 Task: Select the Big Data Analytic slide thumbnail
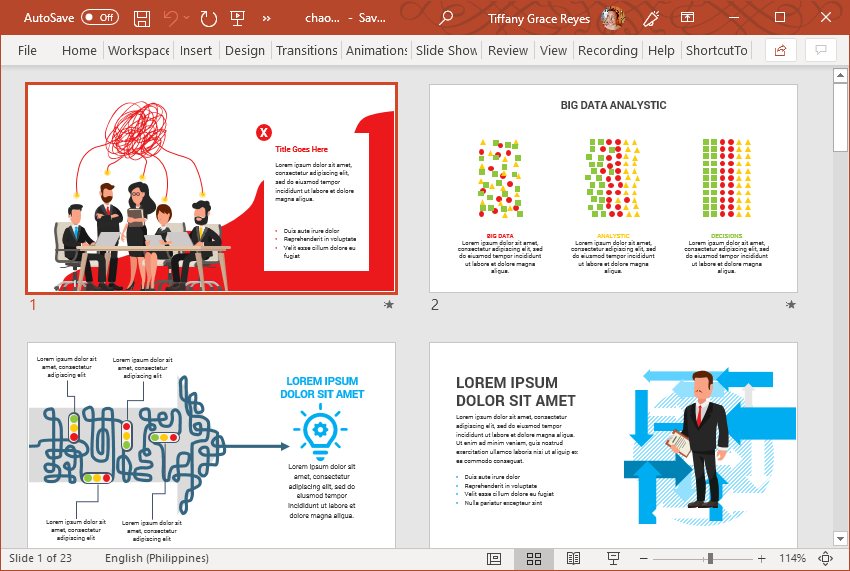[x=613, y=188]
